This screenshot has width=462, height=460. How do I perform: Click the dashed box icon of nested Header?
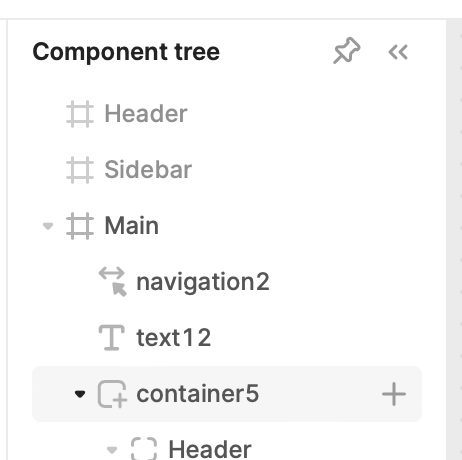tap(144, 449)
